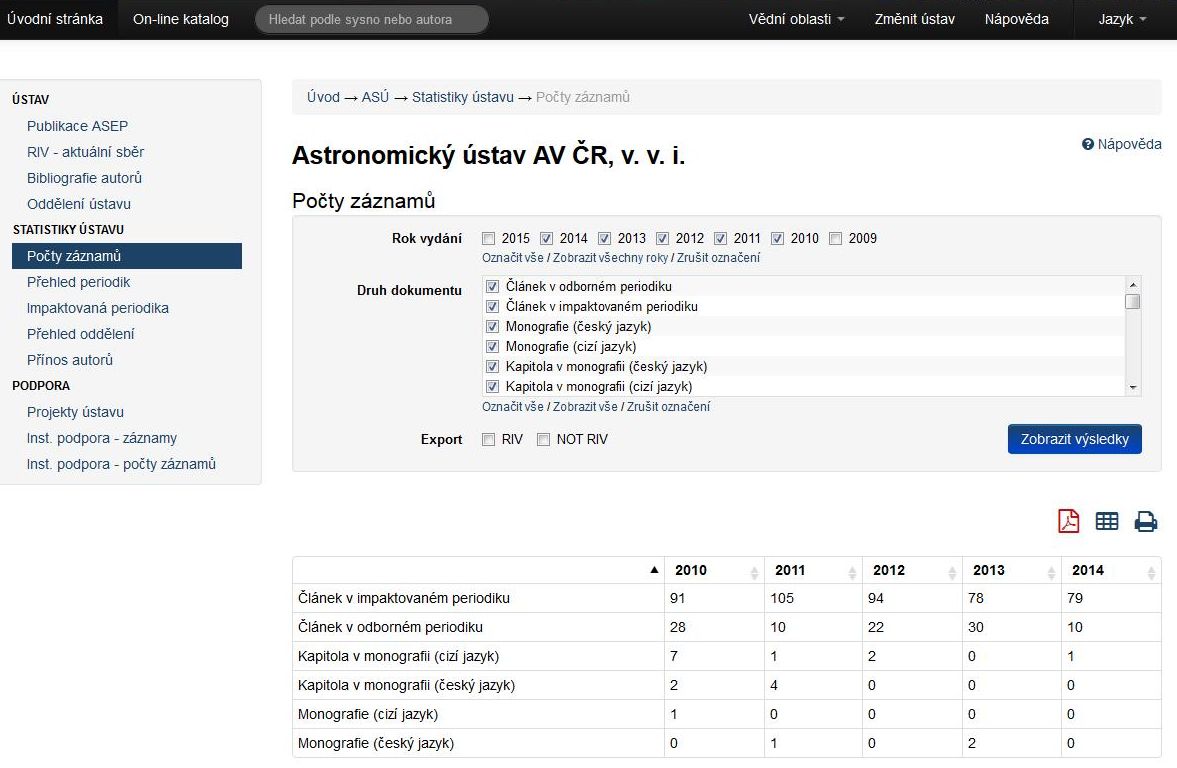Export the results to a spreadsheet

pos(1106,521)
